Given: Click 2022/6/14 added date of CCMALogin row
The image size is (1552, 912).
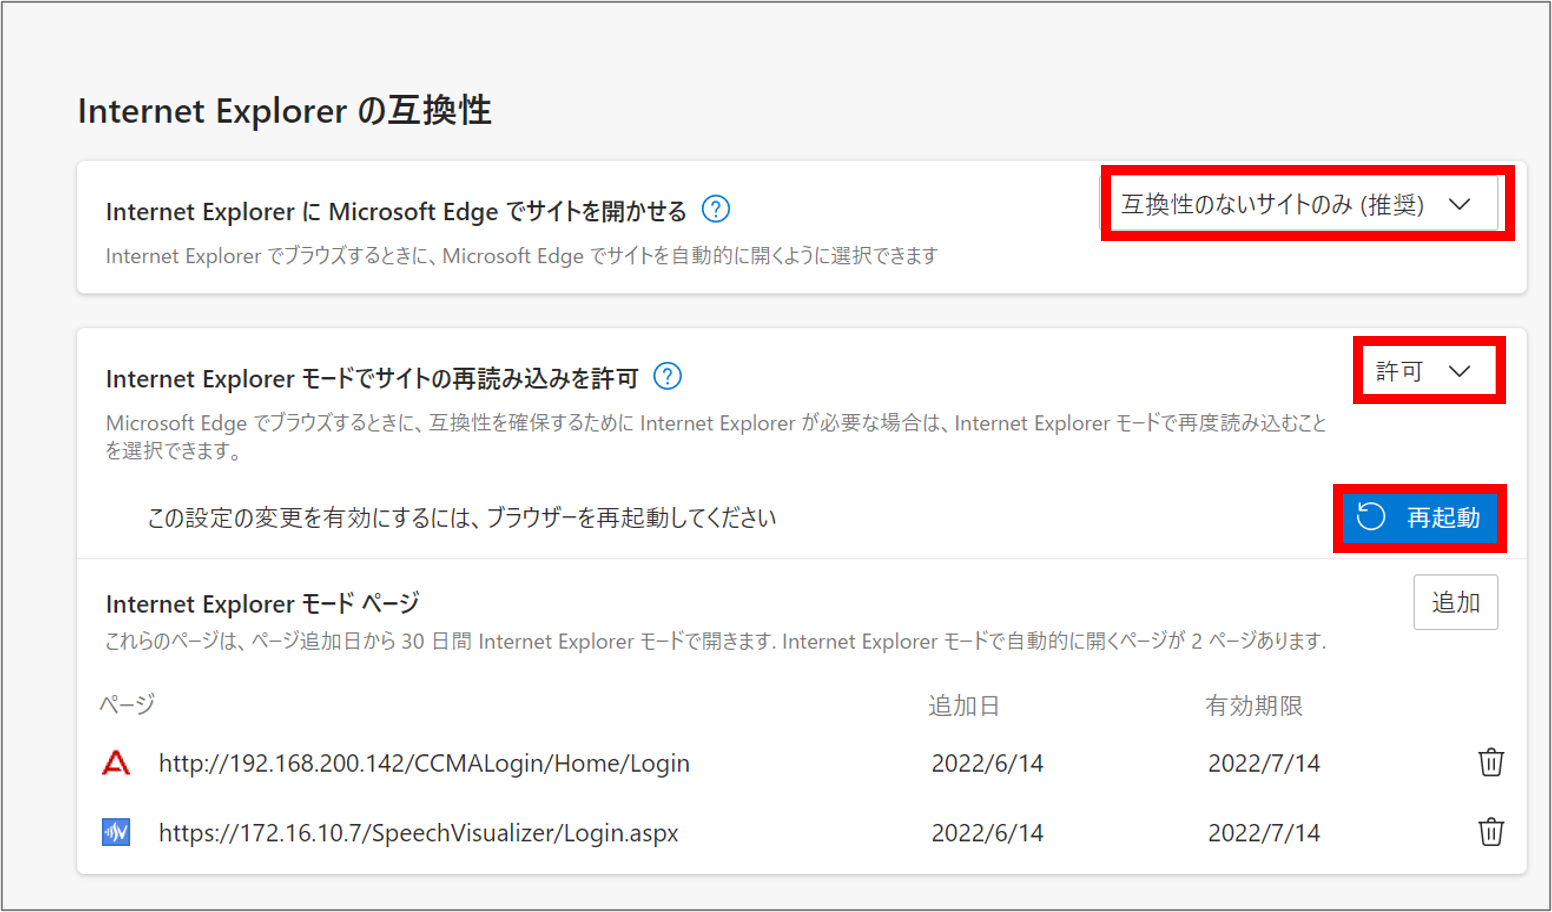Looking at the screenshot, I should pos(987,764).
